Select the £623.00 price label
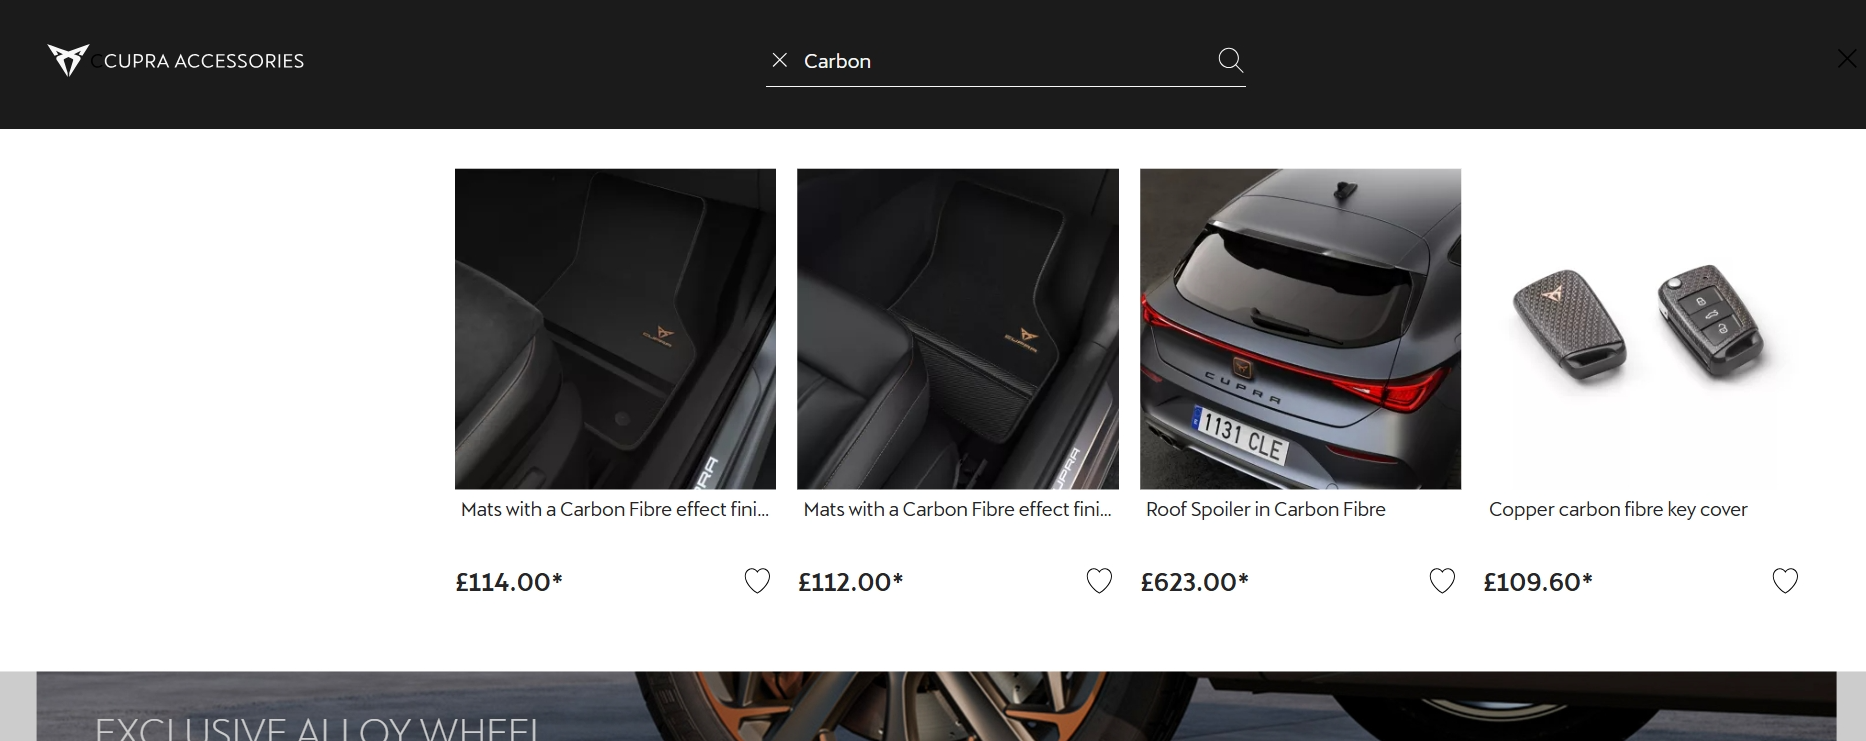1866x741 pixels. point(1194,582)
